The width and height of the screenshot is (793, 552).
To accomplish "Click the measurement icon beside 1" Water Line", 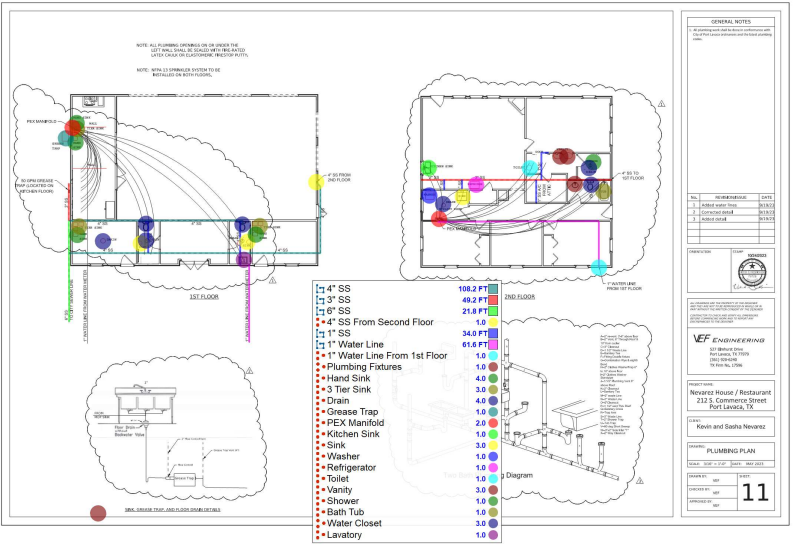I will pyautogui.click(x=320, y=345).
